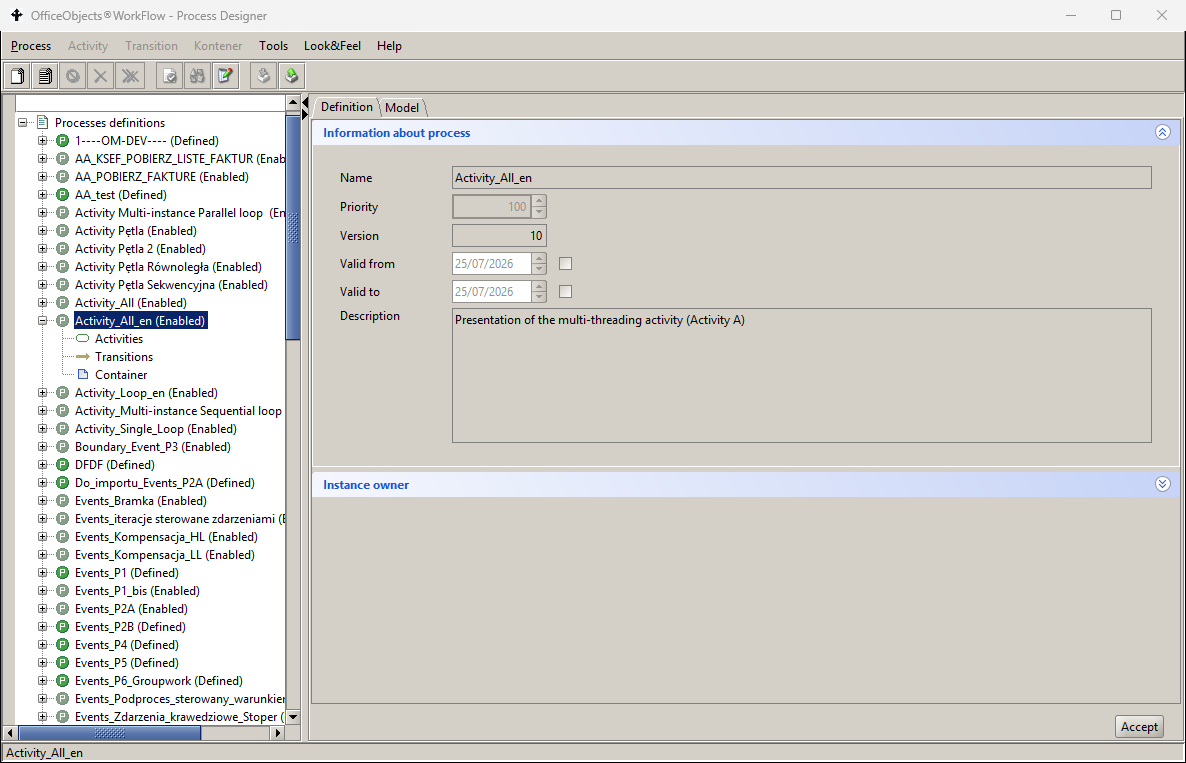
Task: Tick the Valid from checkbox
Action: pyautogui.click(x=565, y=263)
